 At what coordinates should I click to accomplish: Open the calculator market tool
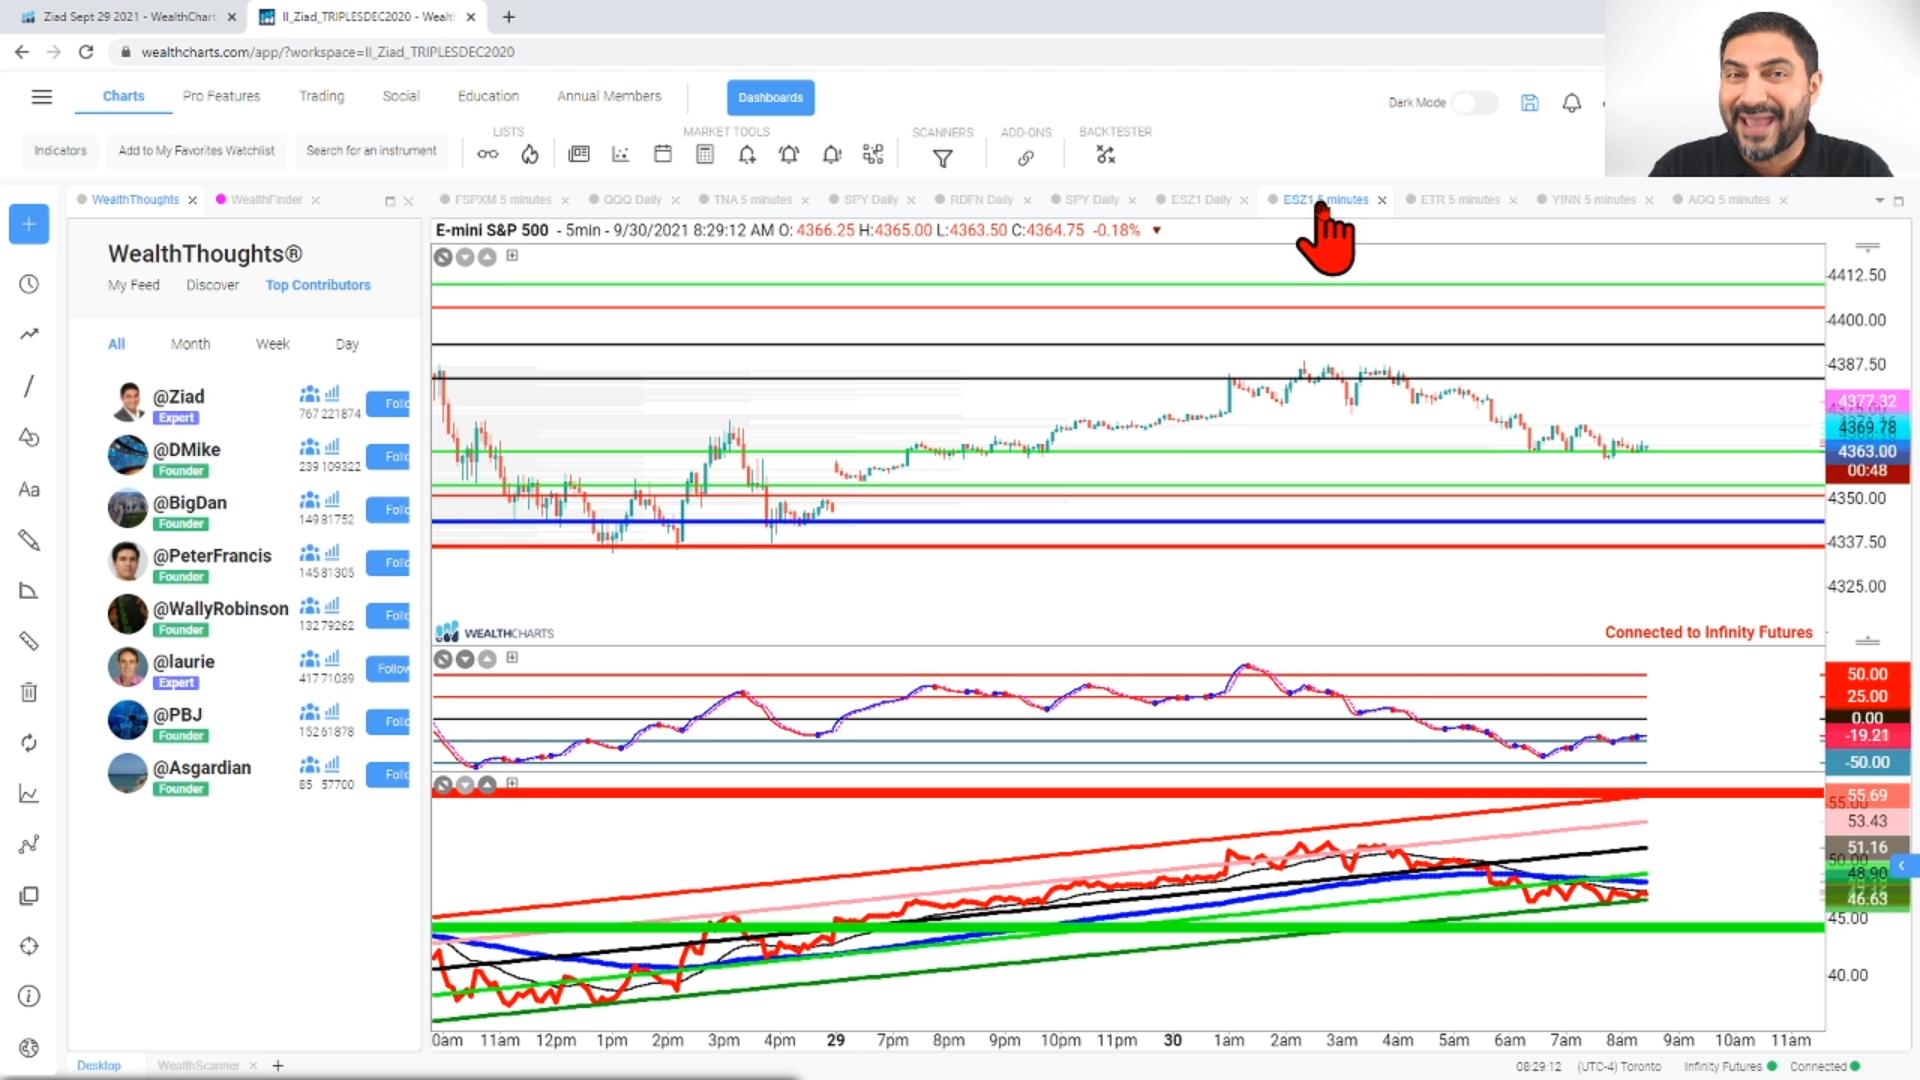coord(705,154)
